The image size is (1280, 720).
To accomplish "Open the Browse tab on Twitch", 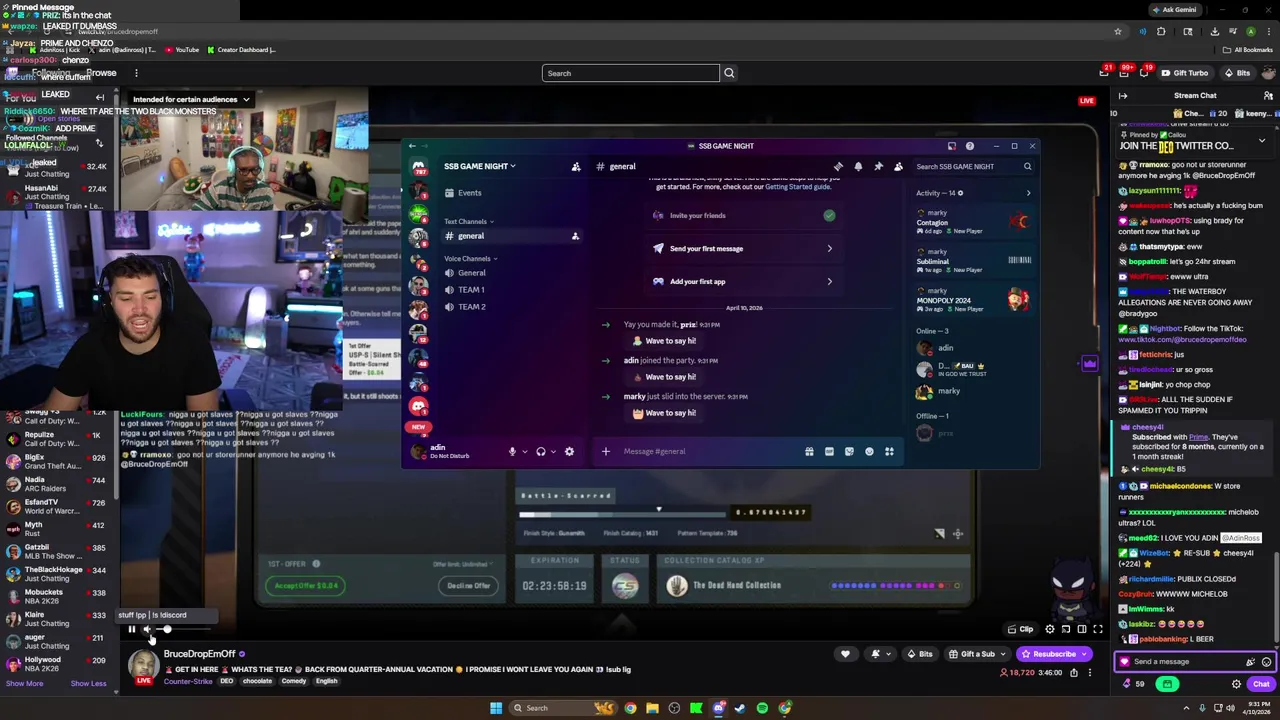I will pos(101,73).
